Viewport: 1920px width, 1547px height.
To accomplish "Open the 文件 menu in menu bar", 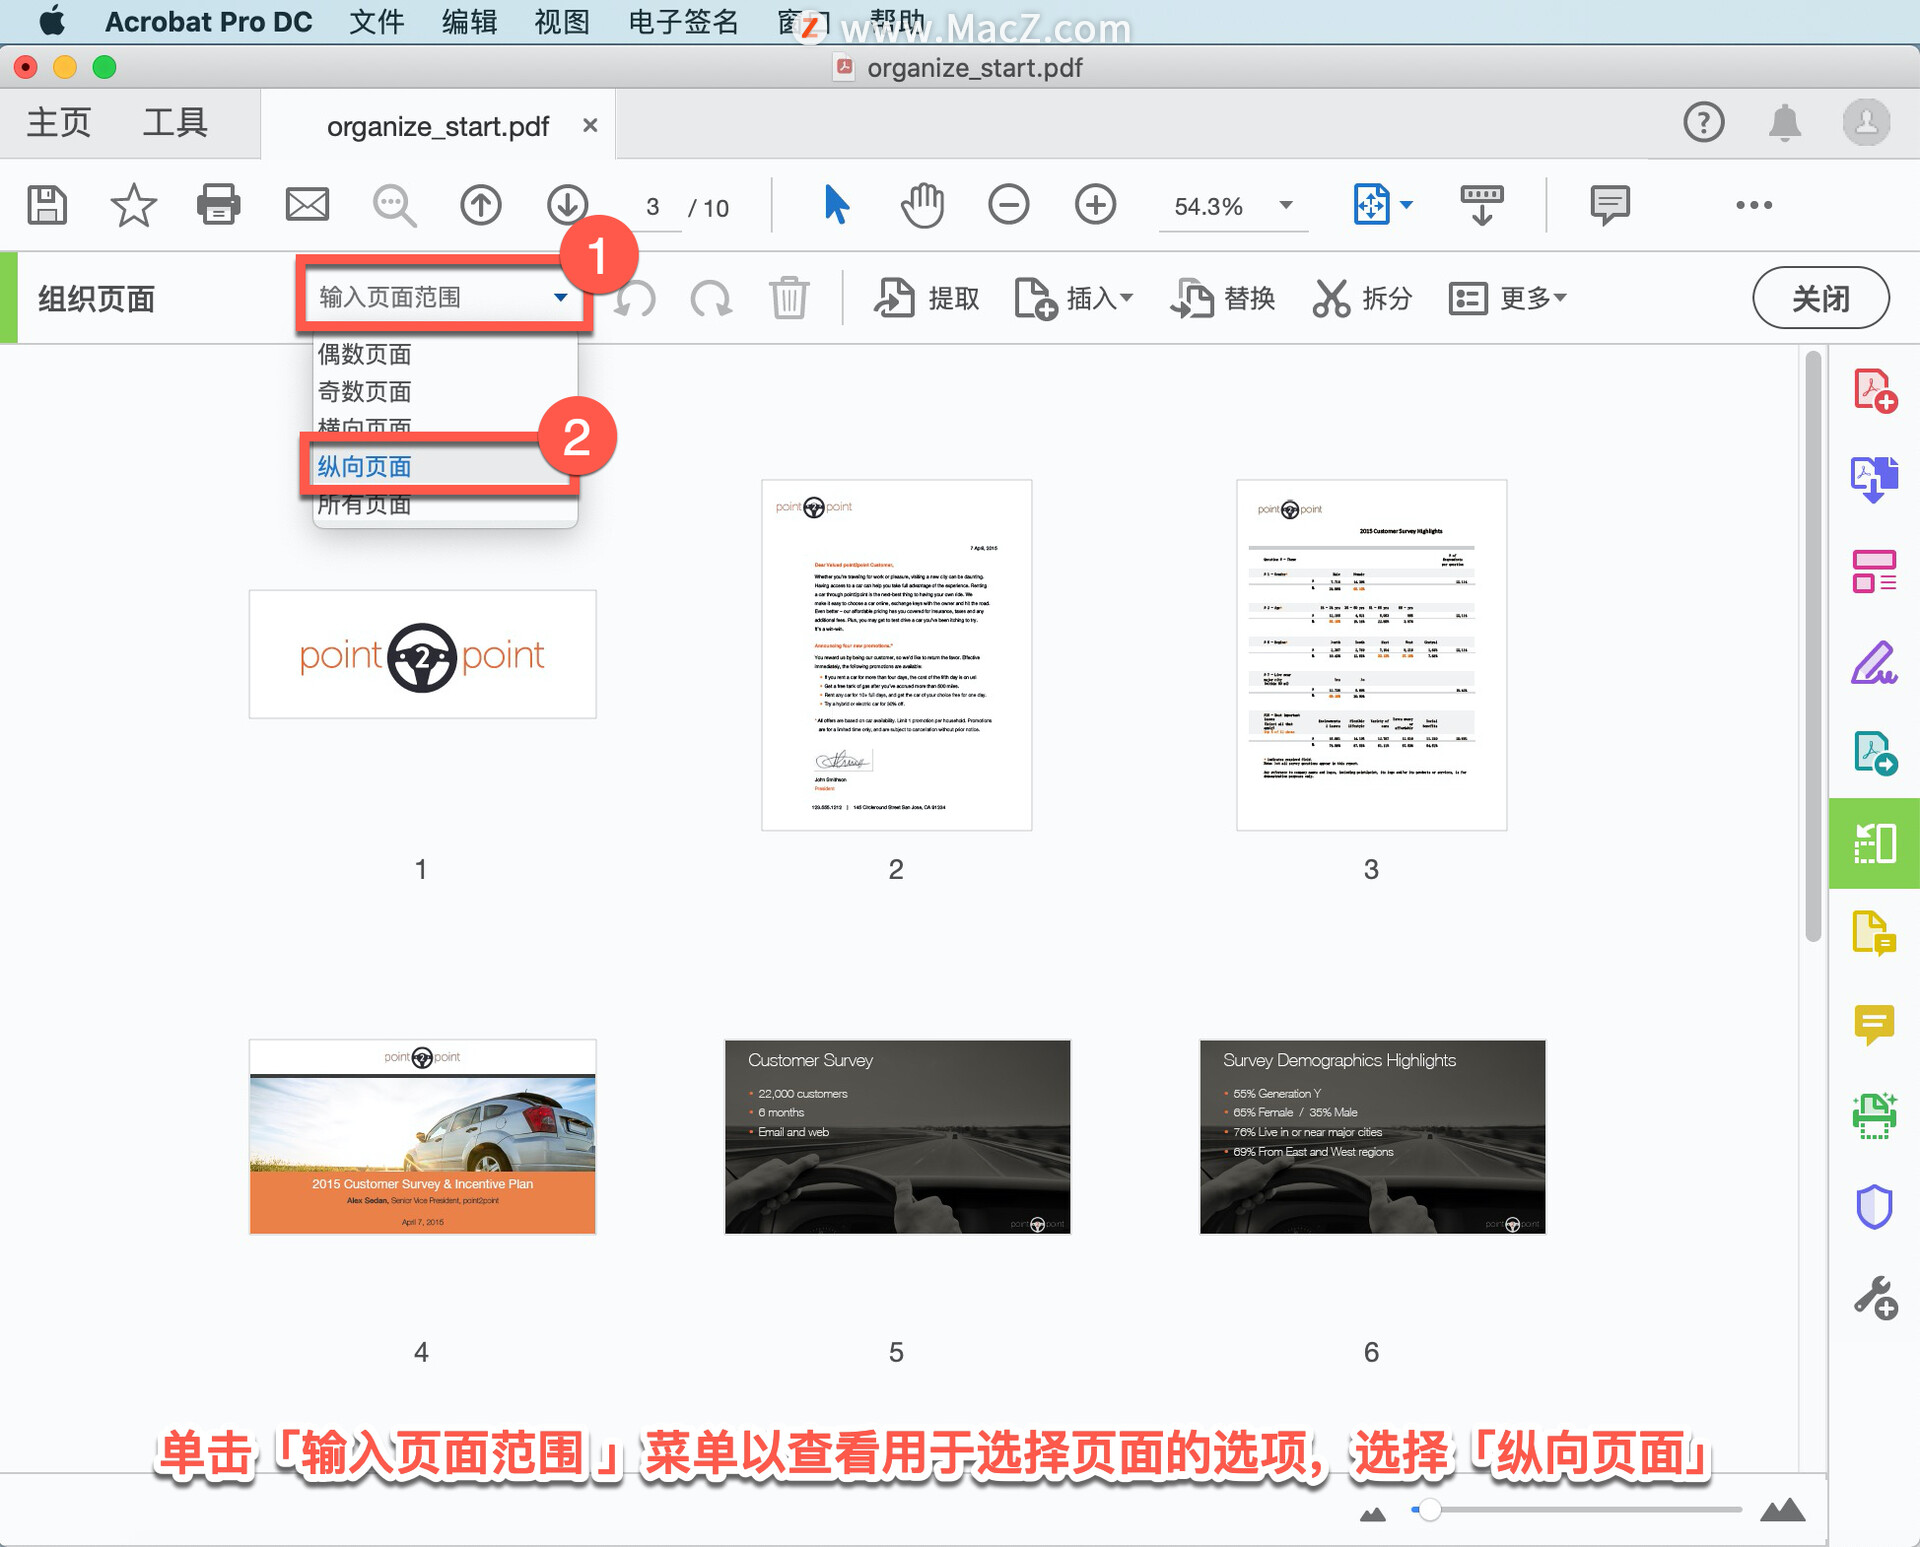I will coord(376,22).
